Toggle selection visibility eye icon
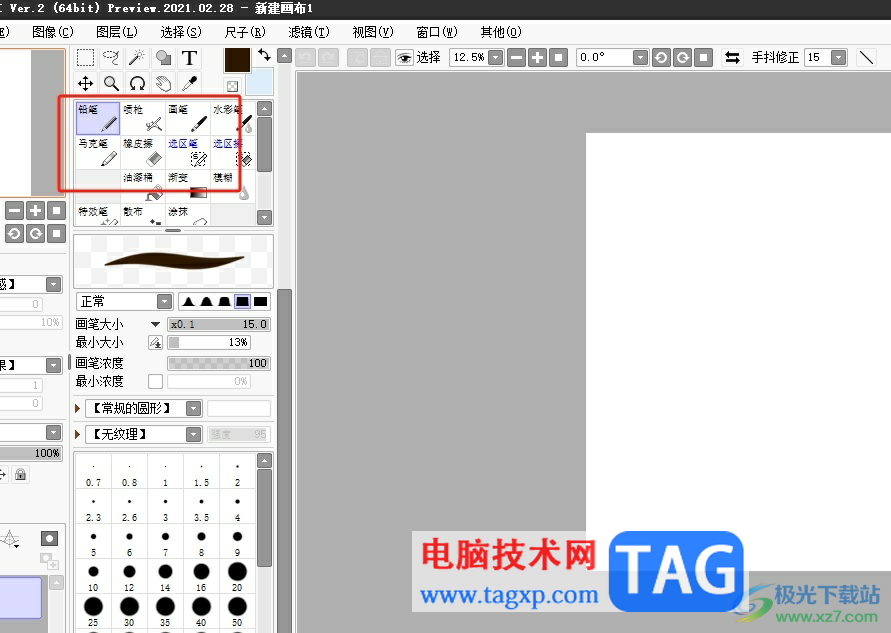 click(404, 57)
